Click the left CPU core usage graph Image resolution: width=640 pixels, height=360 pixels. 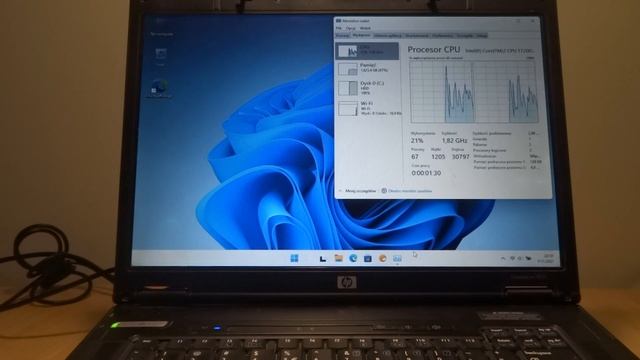pyautogui.click(x=442, y=92)
